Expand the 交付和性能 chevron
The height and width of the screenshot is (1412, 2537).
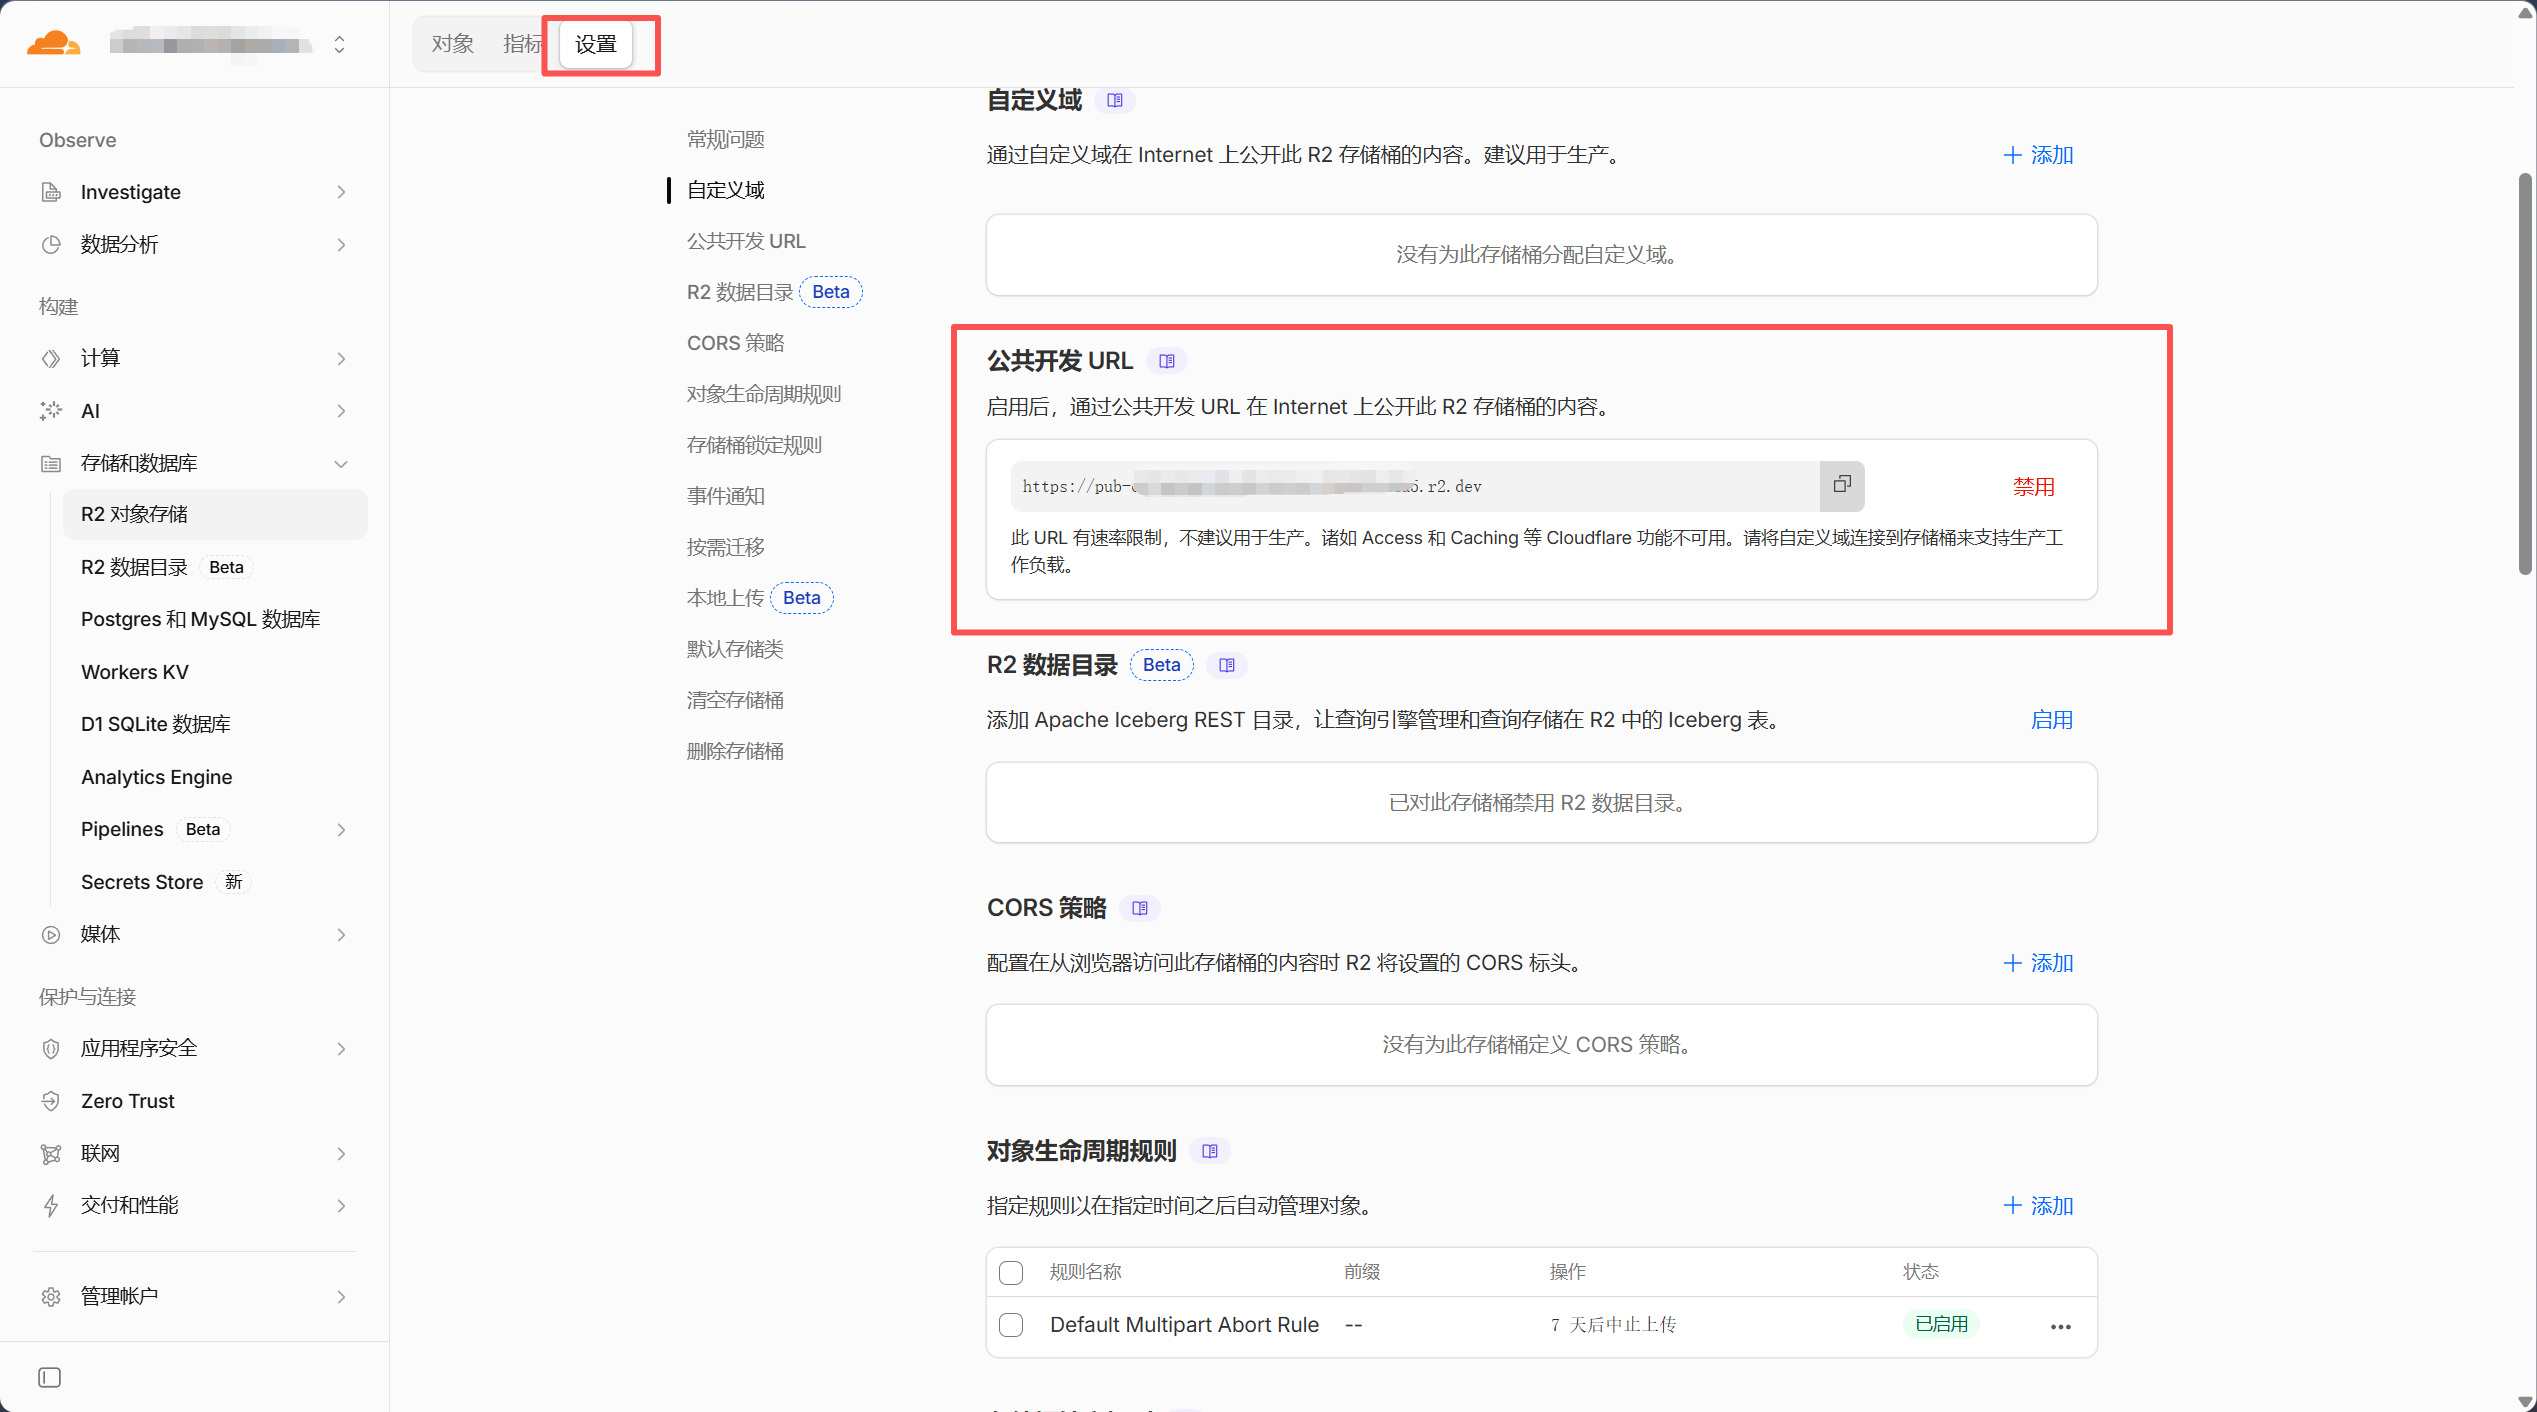[342, 1205]
